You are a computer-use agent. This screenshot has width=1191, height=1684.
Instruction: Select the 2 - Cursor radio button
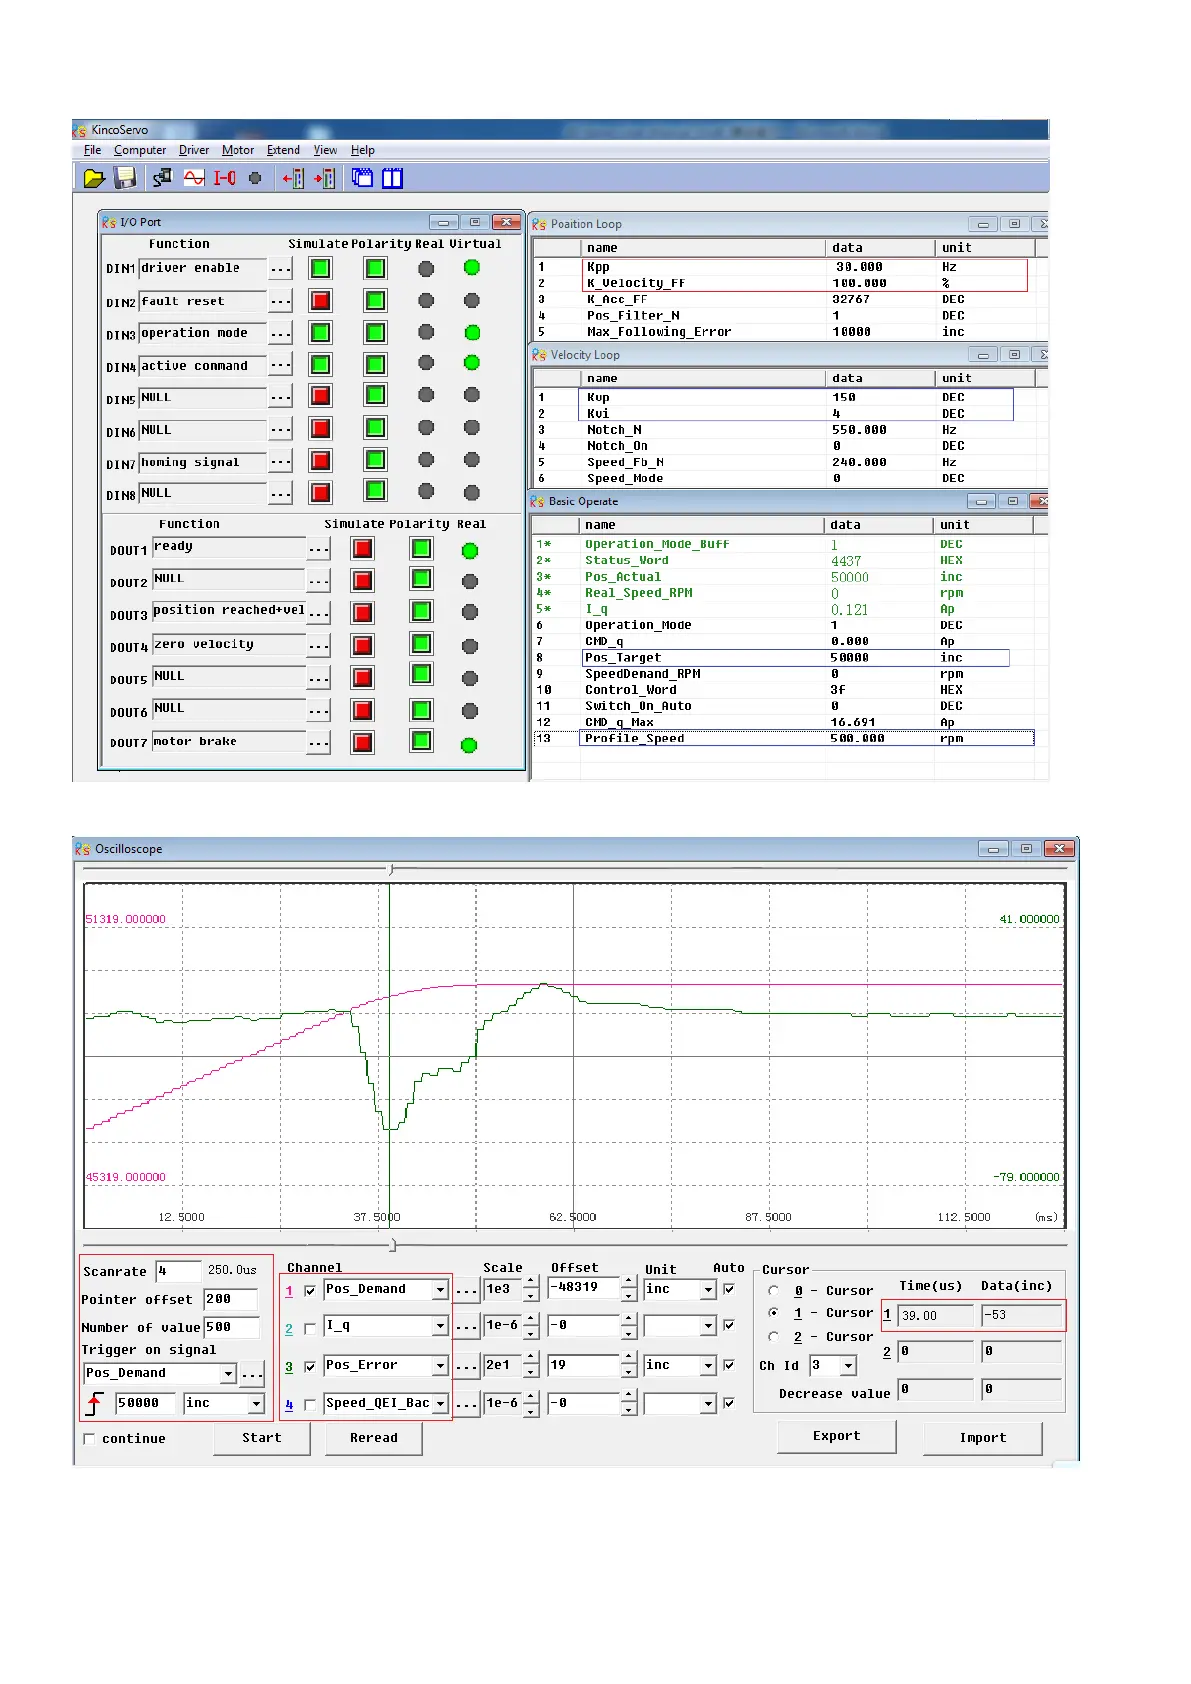click(x=773, y=1337)
